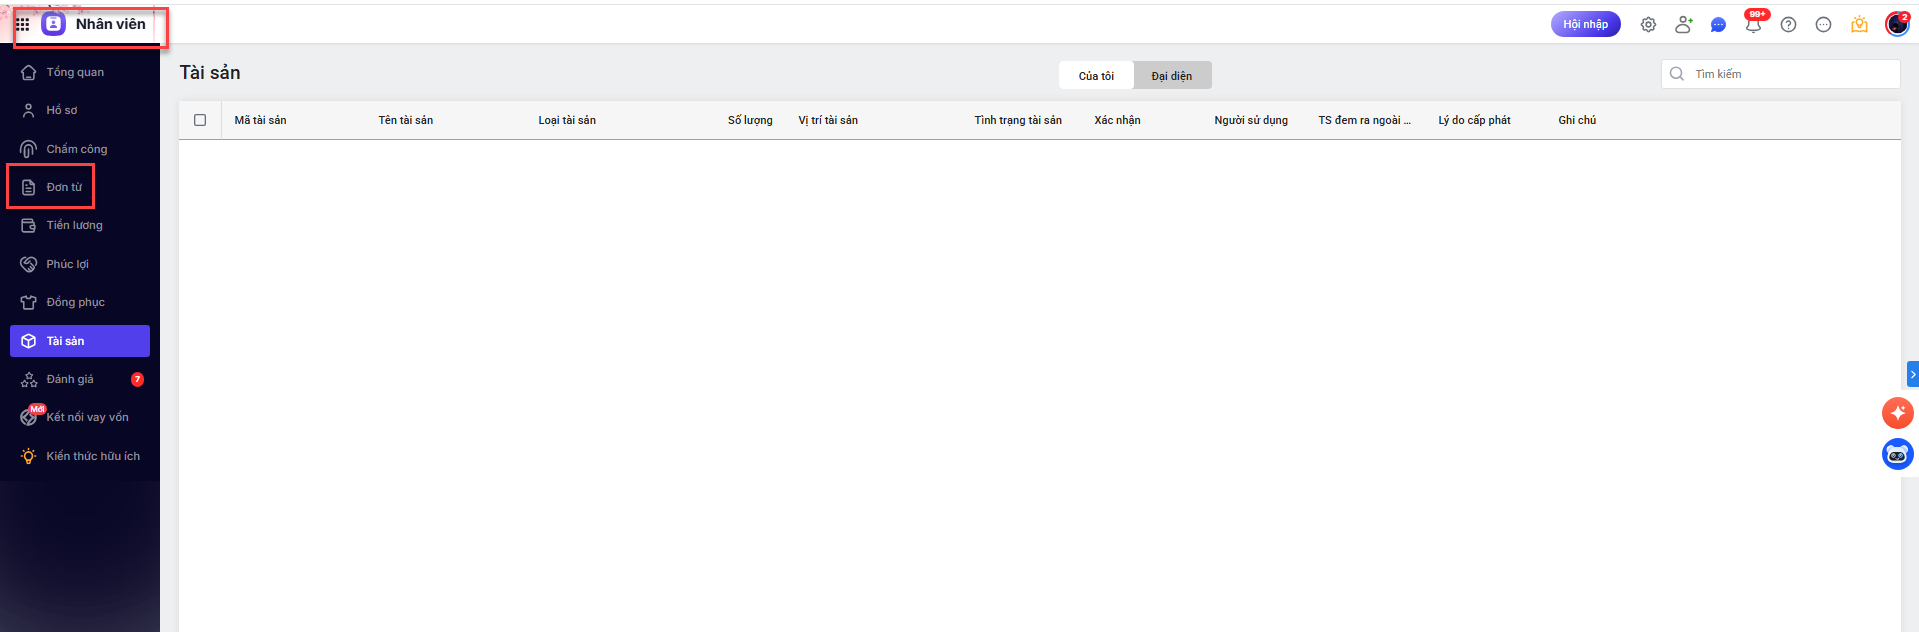Click the Đồng phục shirt icon
Viewport: 1919px width, 632px height.
[28, 302]
